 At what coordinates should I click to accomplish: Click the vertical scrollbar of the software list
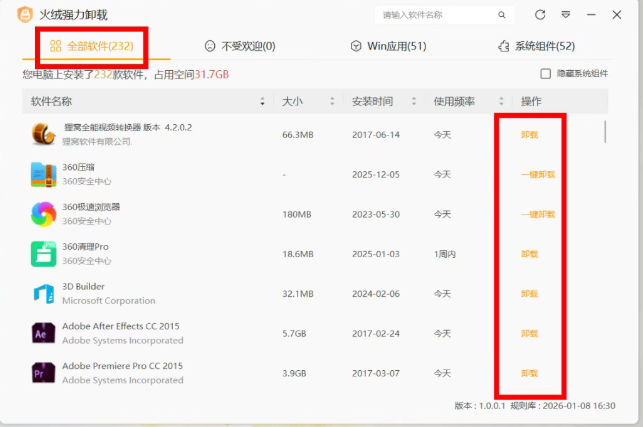click(604, 132)
